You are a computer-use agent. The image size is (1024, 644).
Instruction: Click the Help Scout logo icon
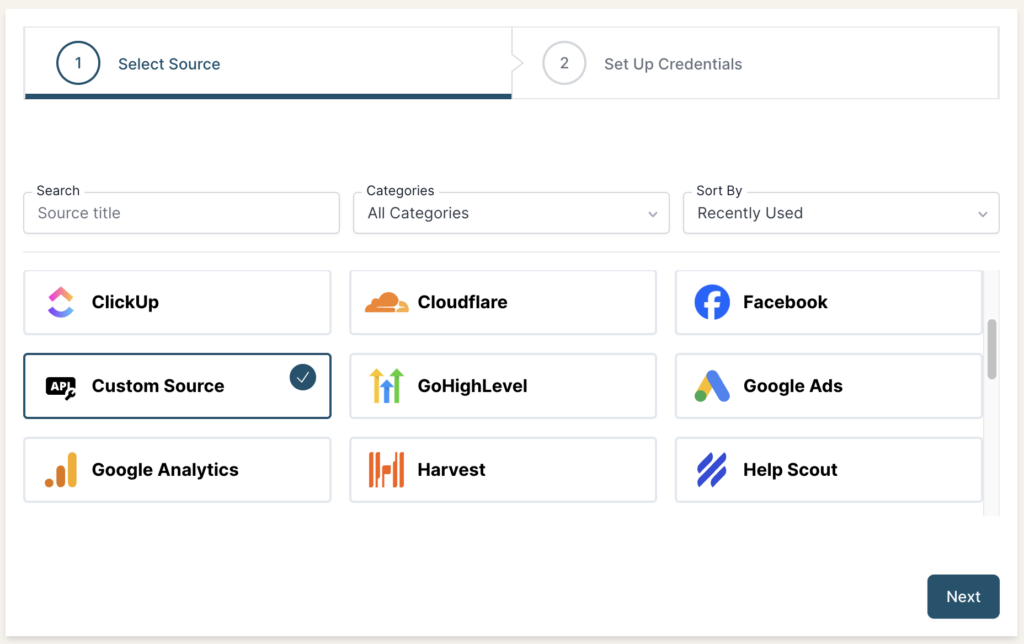pyautogui.click(x=712, y=470)
